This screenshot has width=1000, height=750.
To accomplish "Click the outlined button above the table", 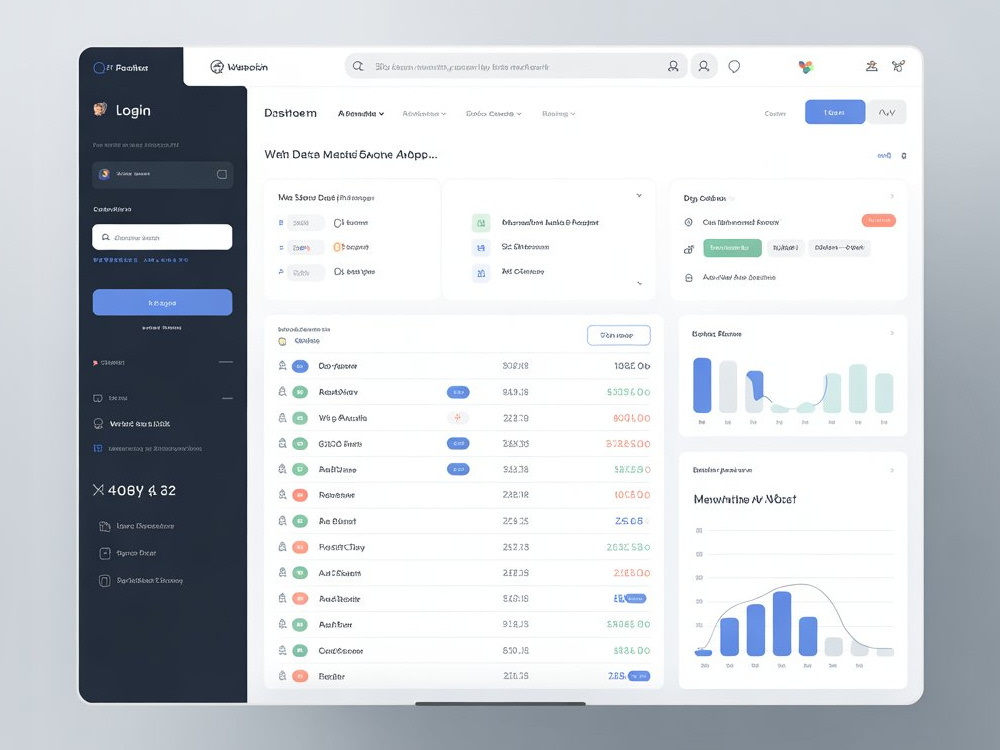I will tap(619, 335).
